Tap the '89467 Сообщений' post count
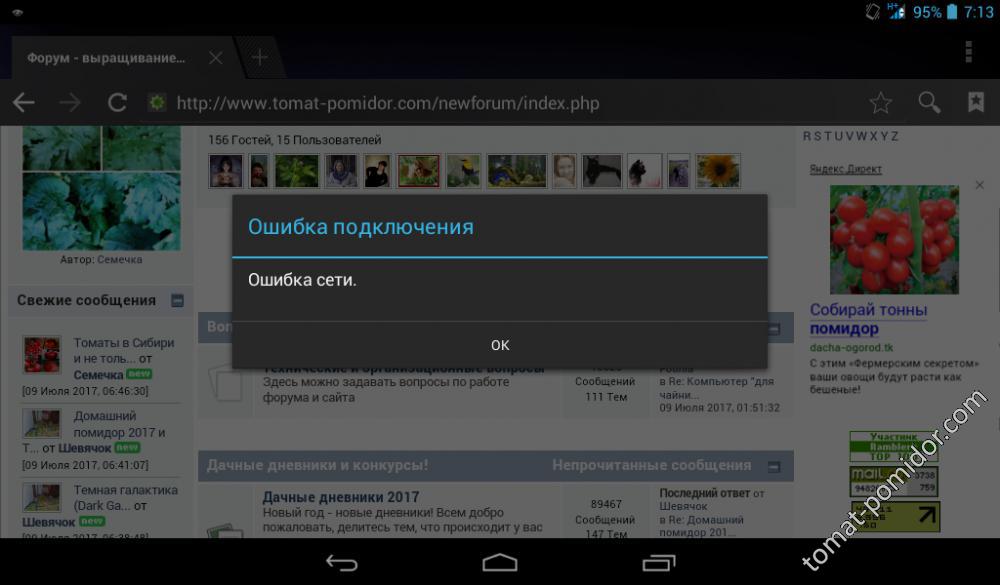The height and width of the screenshot is (585, 1000). coord(605,512)
